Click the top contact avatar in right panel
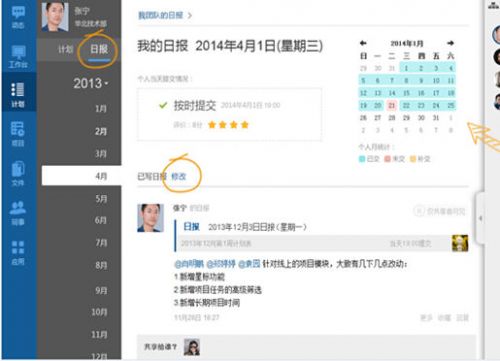This screenshot has width=500, height=361. coord(496,34)
